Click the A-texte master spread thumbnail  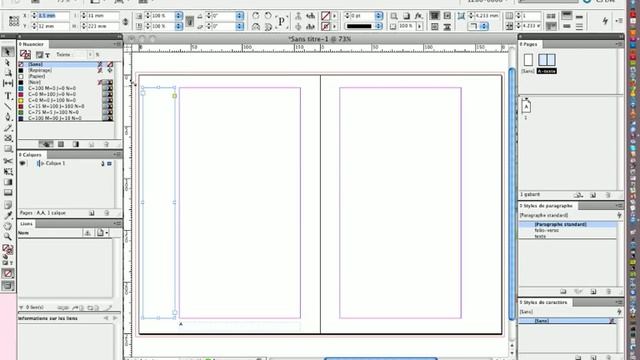(x=547, y=60)
